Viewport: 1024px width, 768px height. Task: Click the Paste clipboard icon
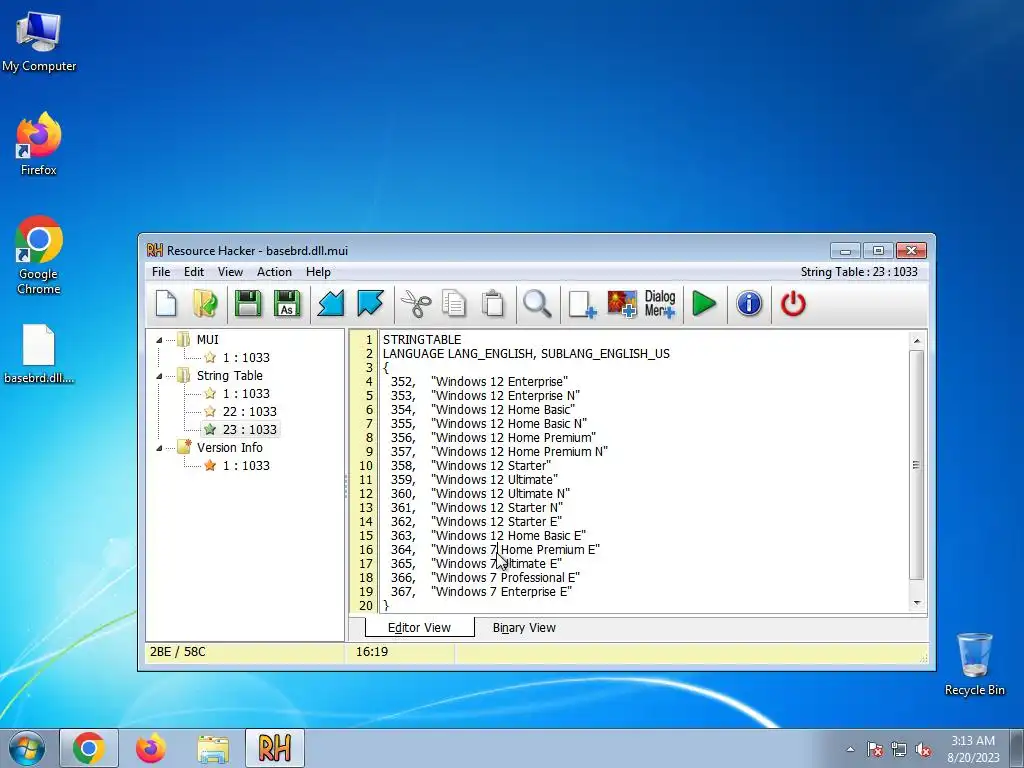(493, 304)
